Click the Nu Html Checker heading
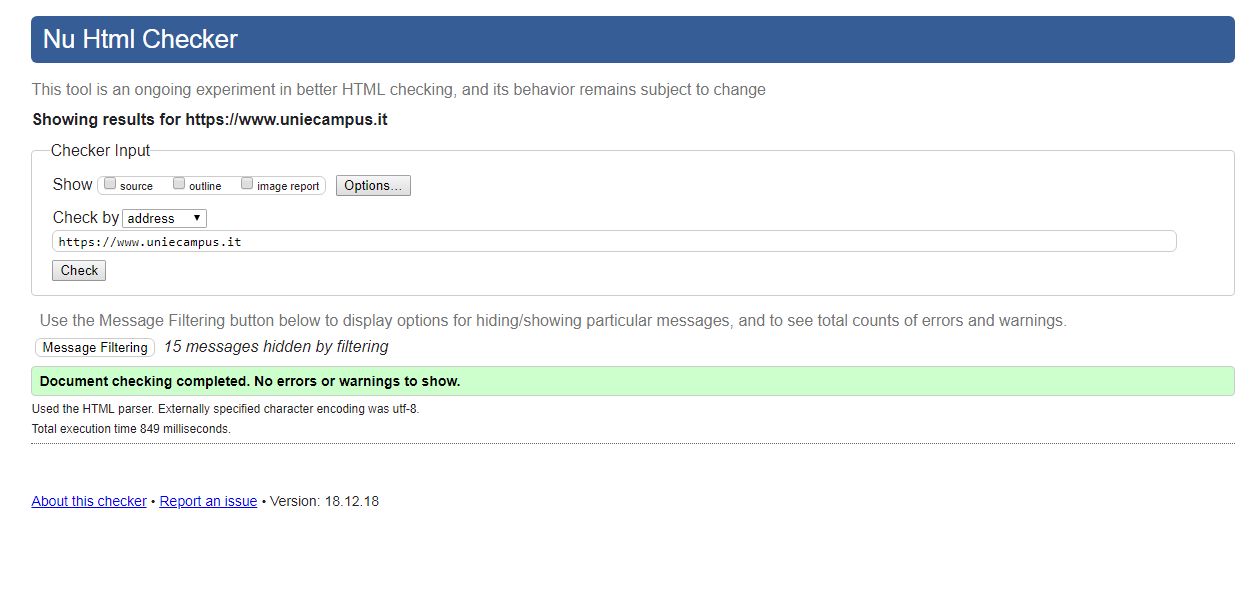The height and width of the screenshot is (614, 1250). 140,39
